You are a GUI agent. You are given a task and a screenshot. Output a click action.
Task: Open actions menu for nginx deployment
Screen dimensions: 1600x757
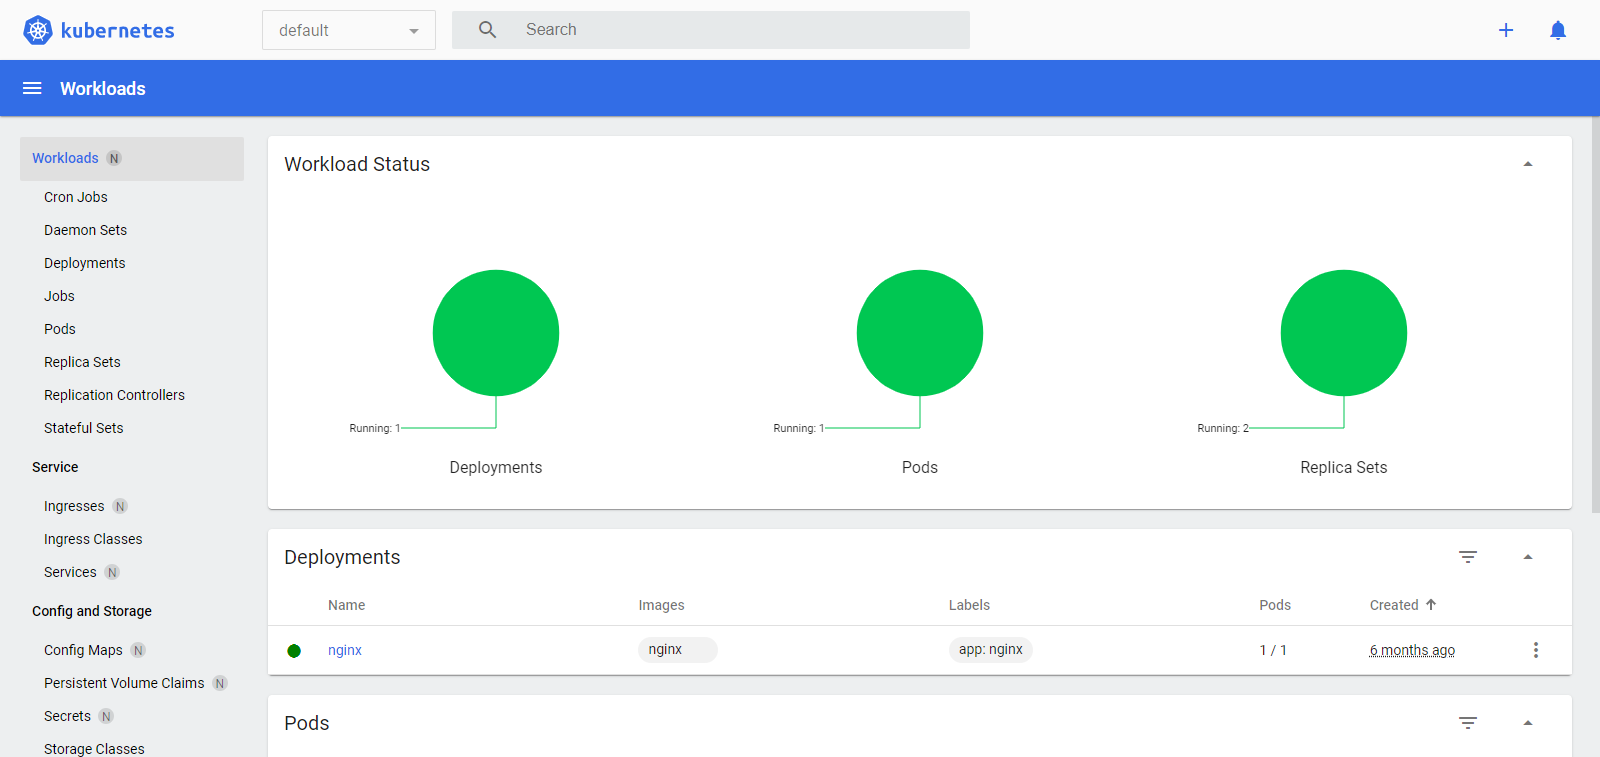coord(1536,650)
